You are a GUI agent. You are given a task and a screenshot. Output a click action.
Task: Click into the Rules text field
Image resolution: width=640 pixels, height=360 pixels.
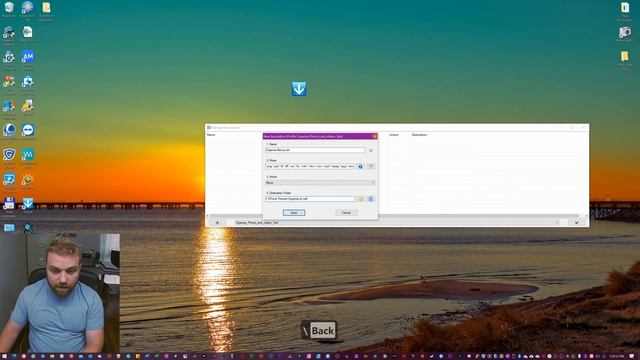click(310, 167)
